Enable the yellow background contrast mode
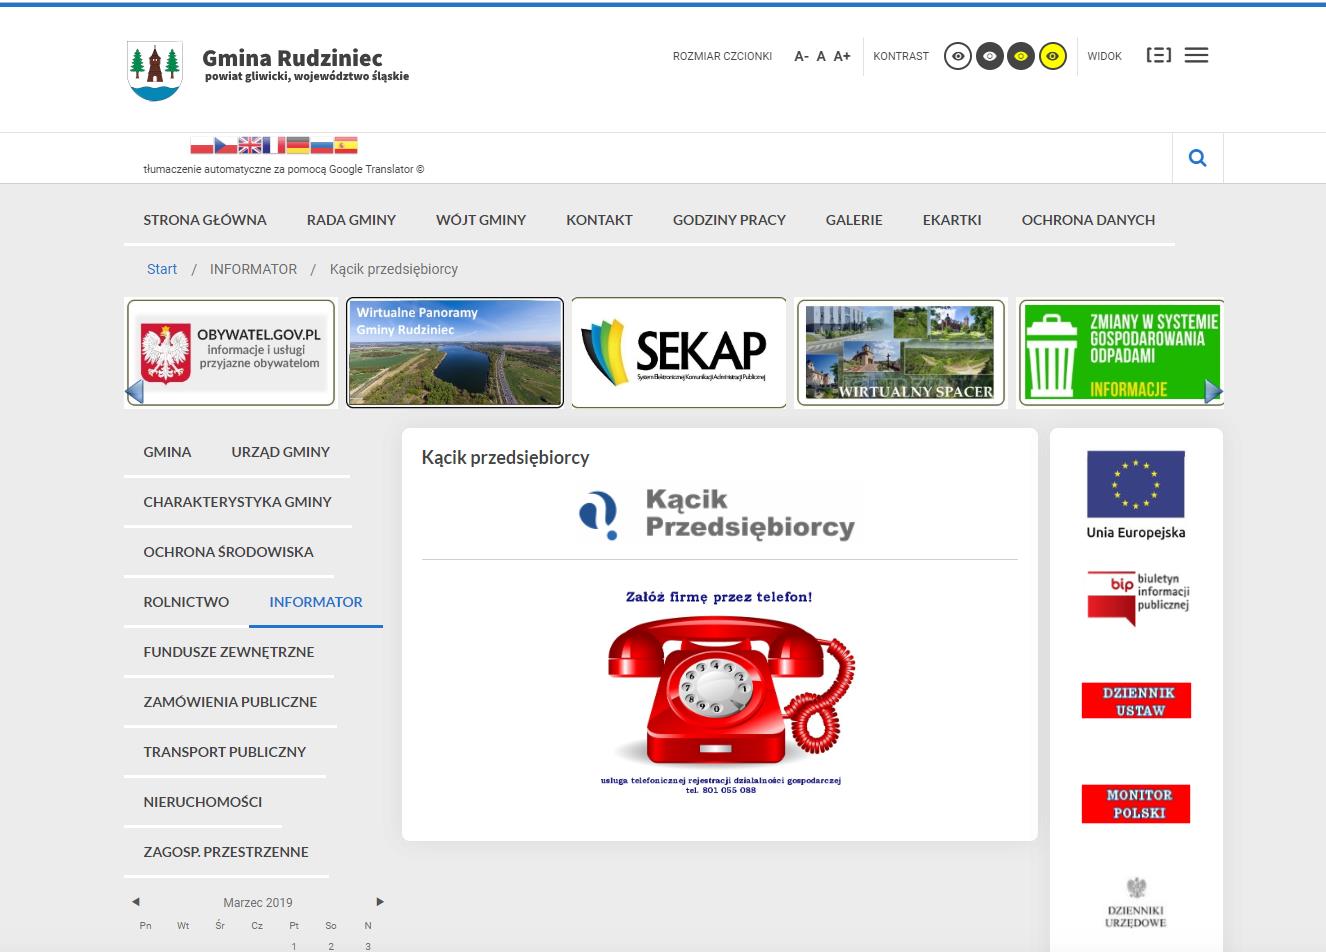The height and width of the screenshot is (952, 1326). tap(1052, 57)
